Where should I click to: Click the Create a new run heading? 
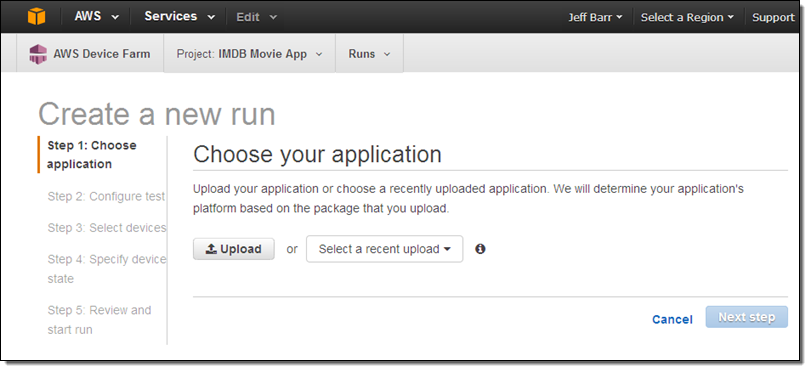coord(157,114)
